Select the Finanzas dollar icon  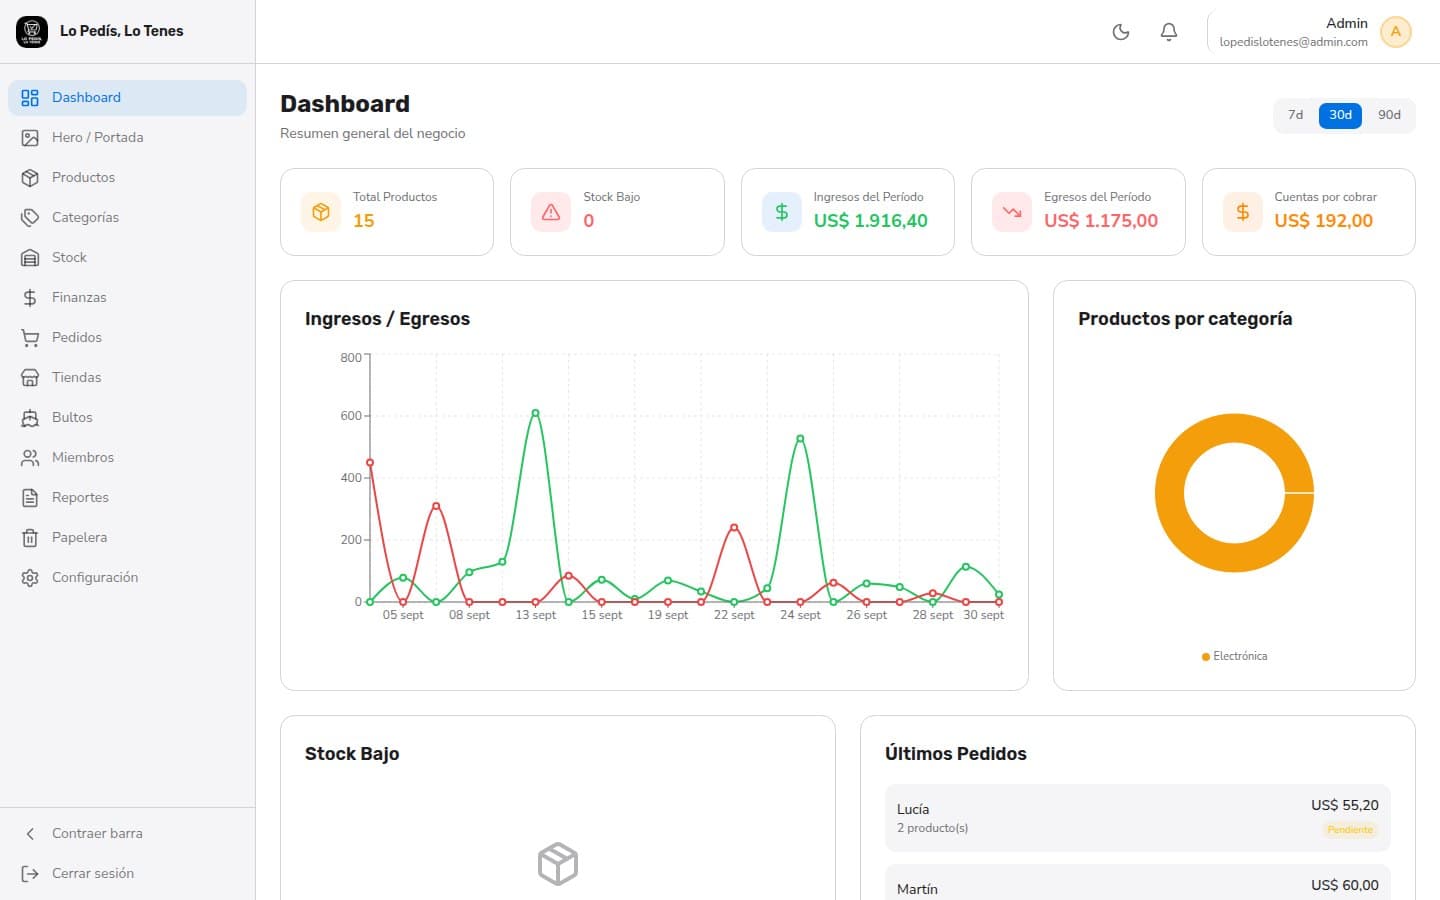(30, 297)
